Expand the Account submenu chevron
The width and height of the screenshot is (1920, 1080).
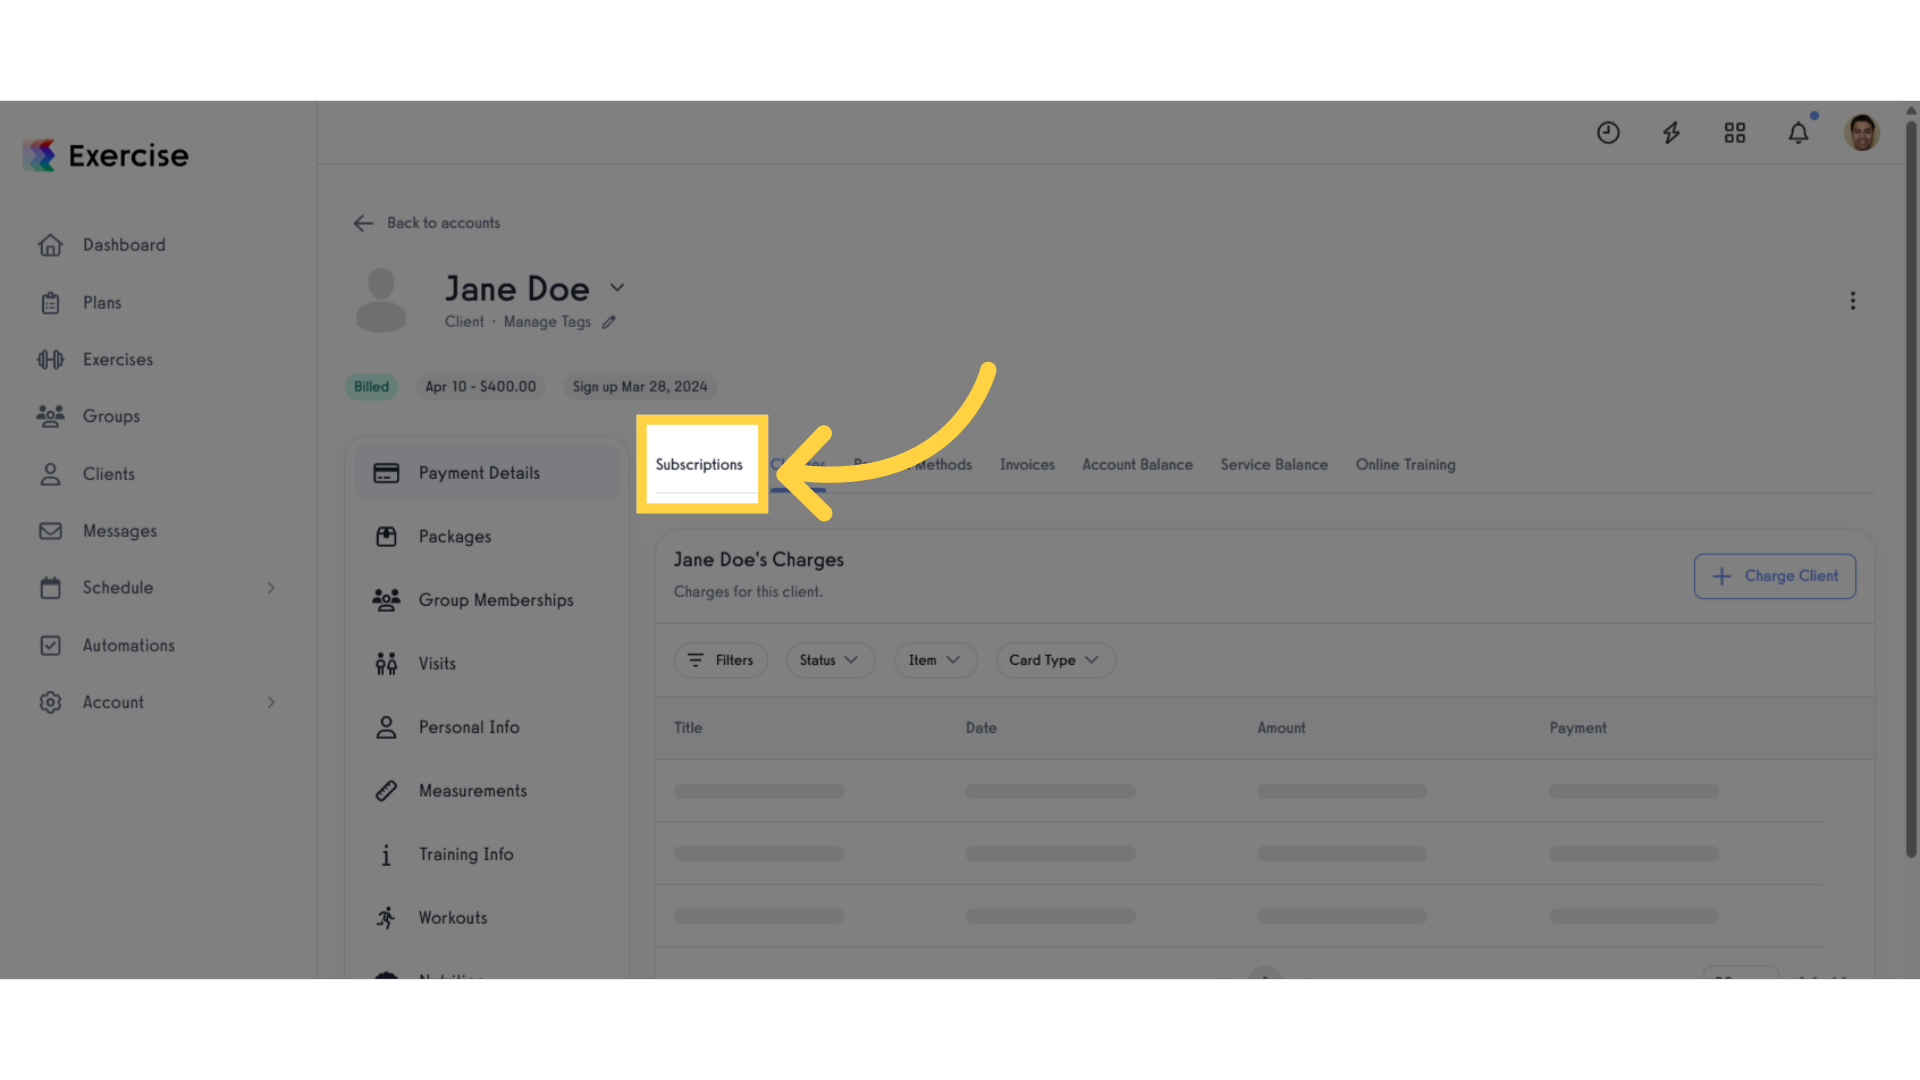click(x=271, y=702)
